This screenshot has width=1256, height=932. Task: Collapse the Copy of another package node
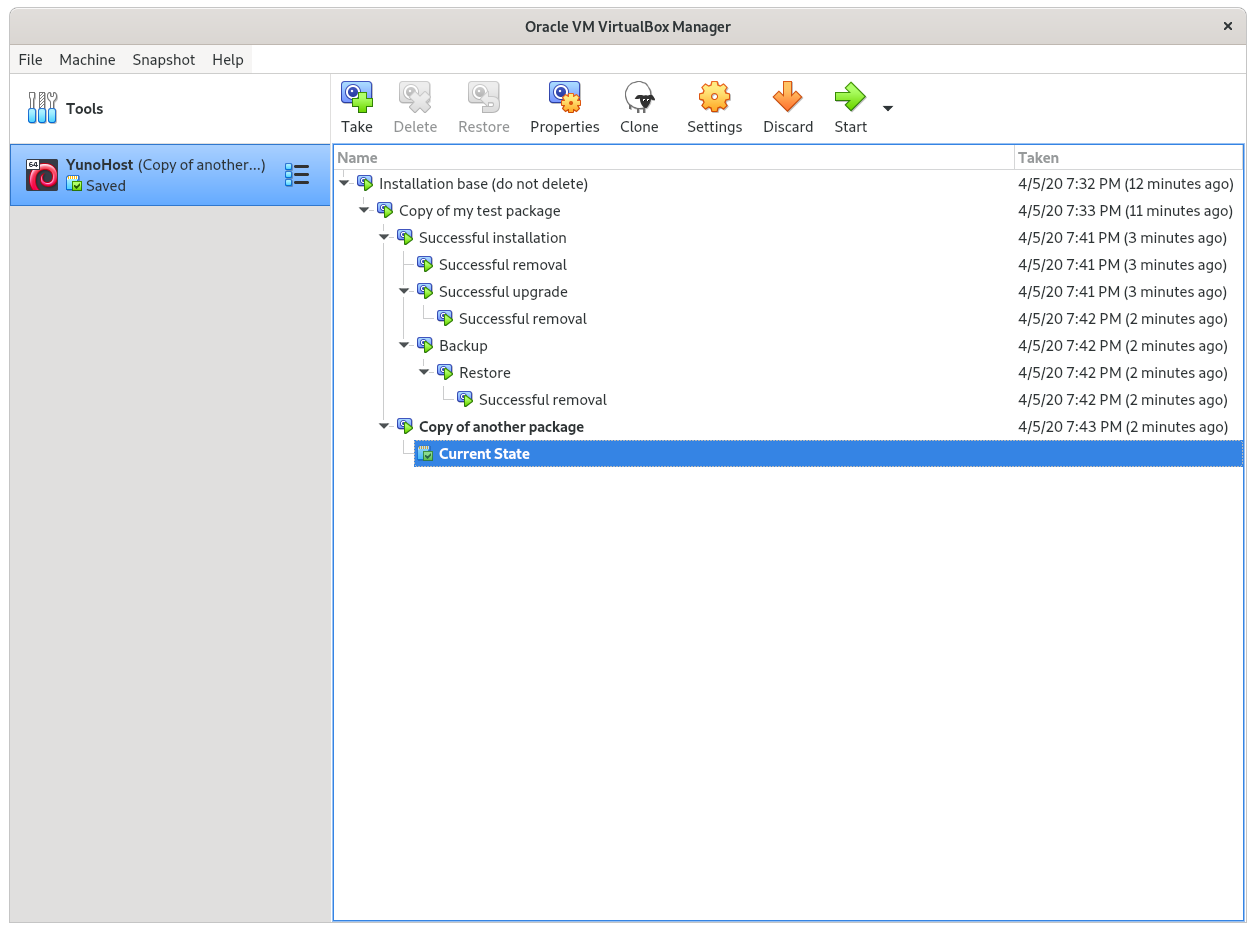point(384,427)
